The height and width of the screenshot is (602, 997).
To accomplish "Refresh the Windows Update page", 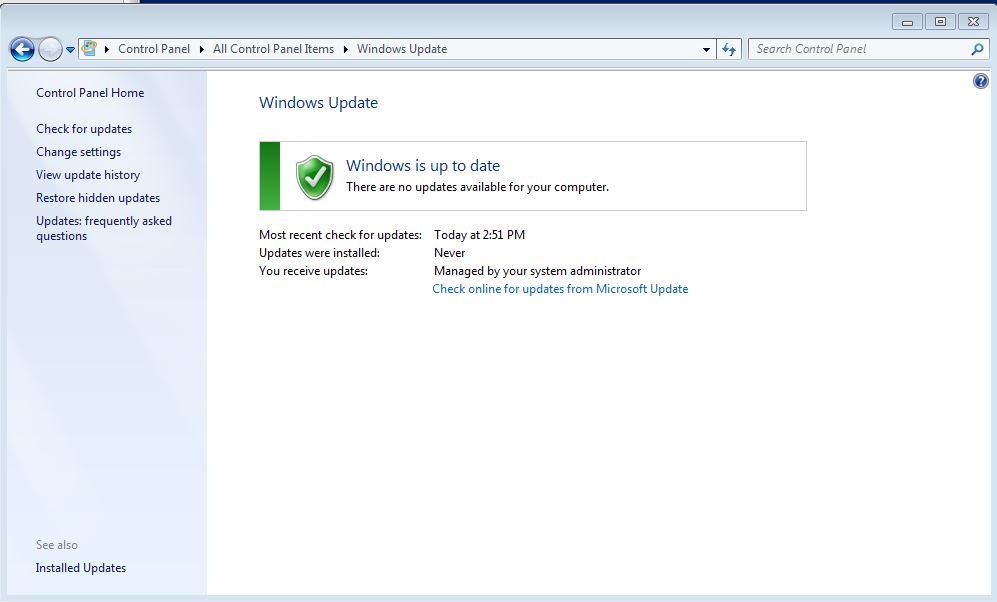I will coord(729,49).
